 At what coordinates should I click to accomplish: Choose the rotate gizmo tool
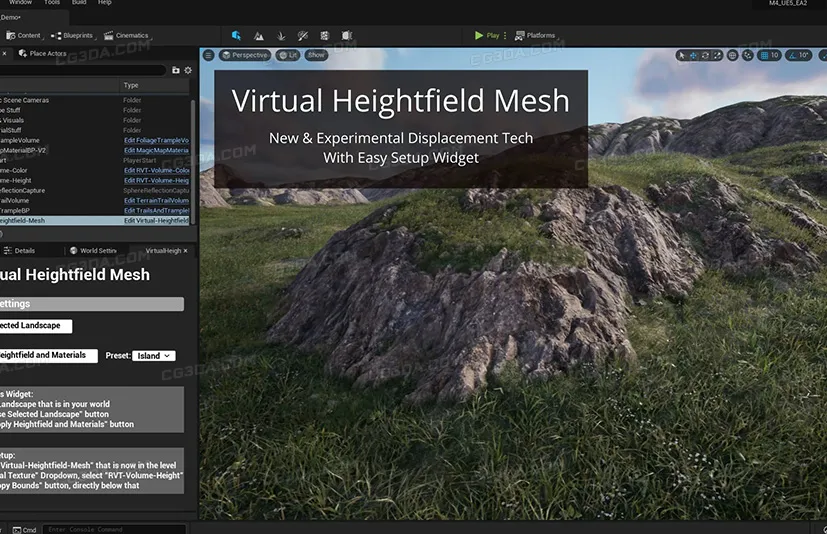click(x=705, y=55)
